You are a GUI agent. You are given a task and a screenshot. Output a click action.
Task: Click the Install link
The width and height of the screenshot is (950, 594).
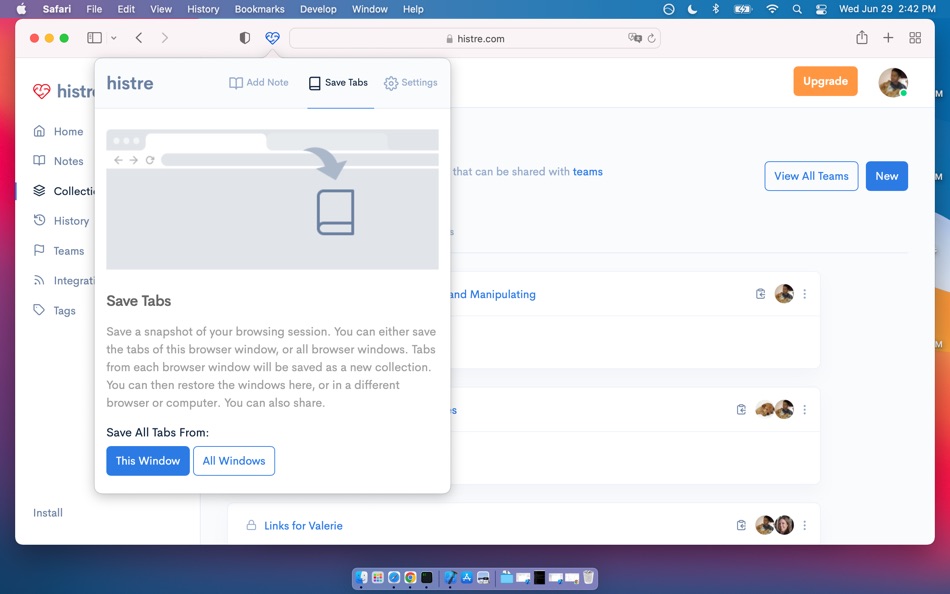click(48, 513)
